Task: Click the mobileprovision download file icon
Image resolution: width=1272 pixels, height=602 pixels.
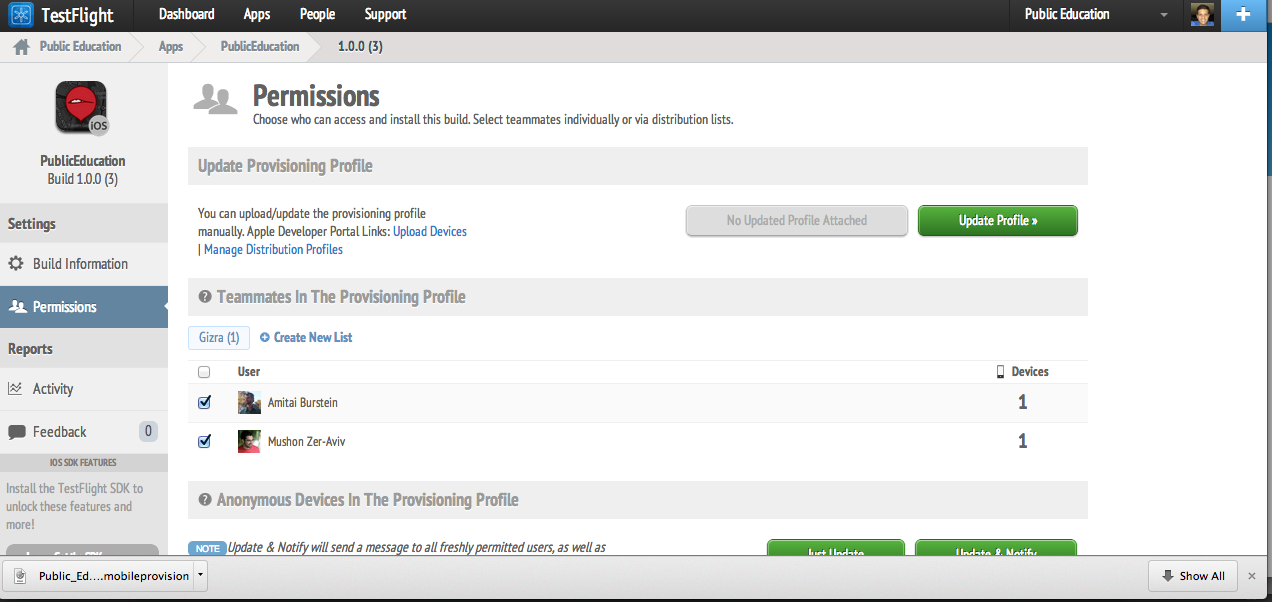Action: (20, 576)
